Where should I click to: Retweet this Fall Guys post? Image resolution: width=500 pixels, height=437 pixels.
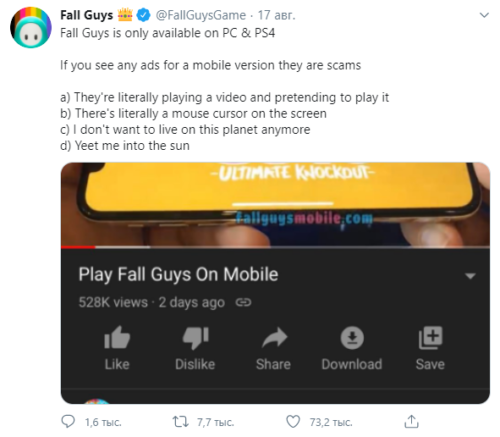pos(180,422)
